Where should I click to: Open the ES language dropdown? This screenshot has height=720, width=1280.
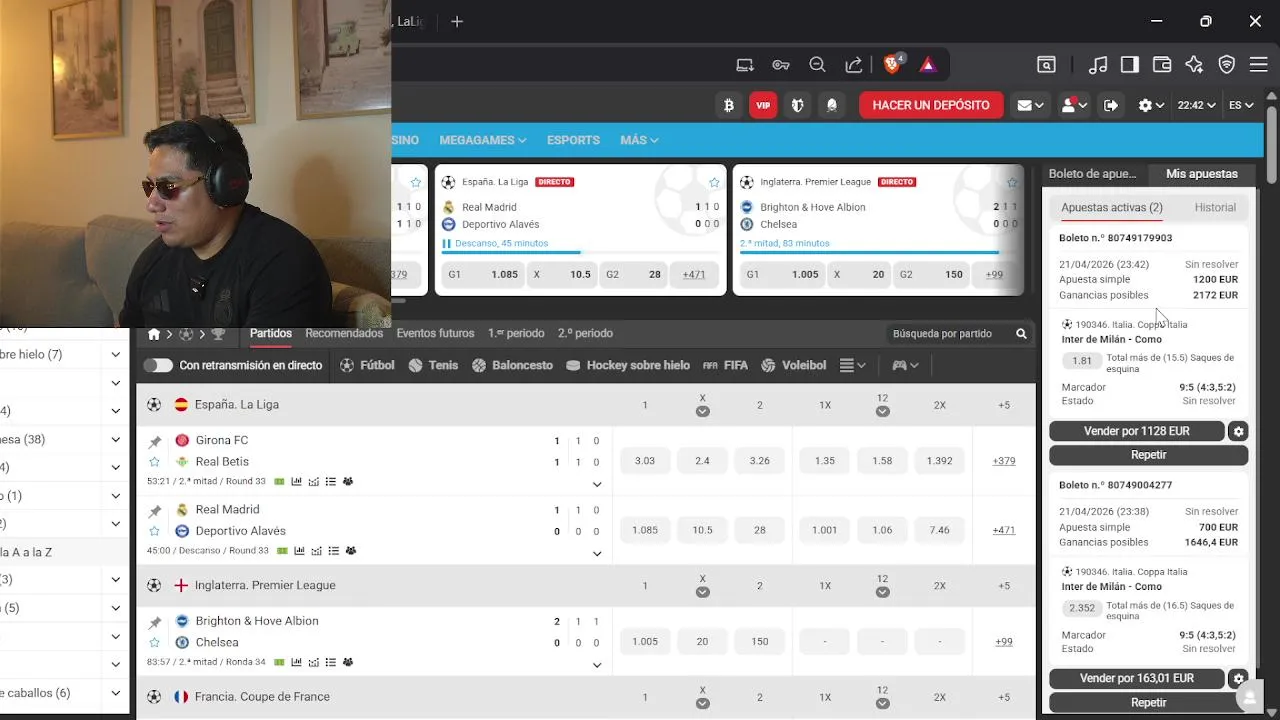click(1241, 105)
